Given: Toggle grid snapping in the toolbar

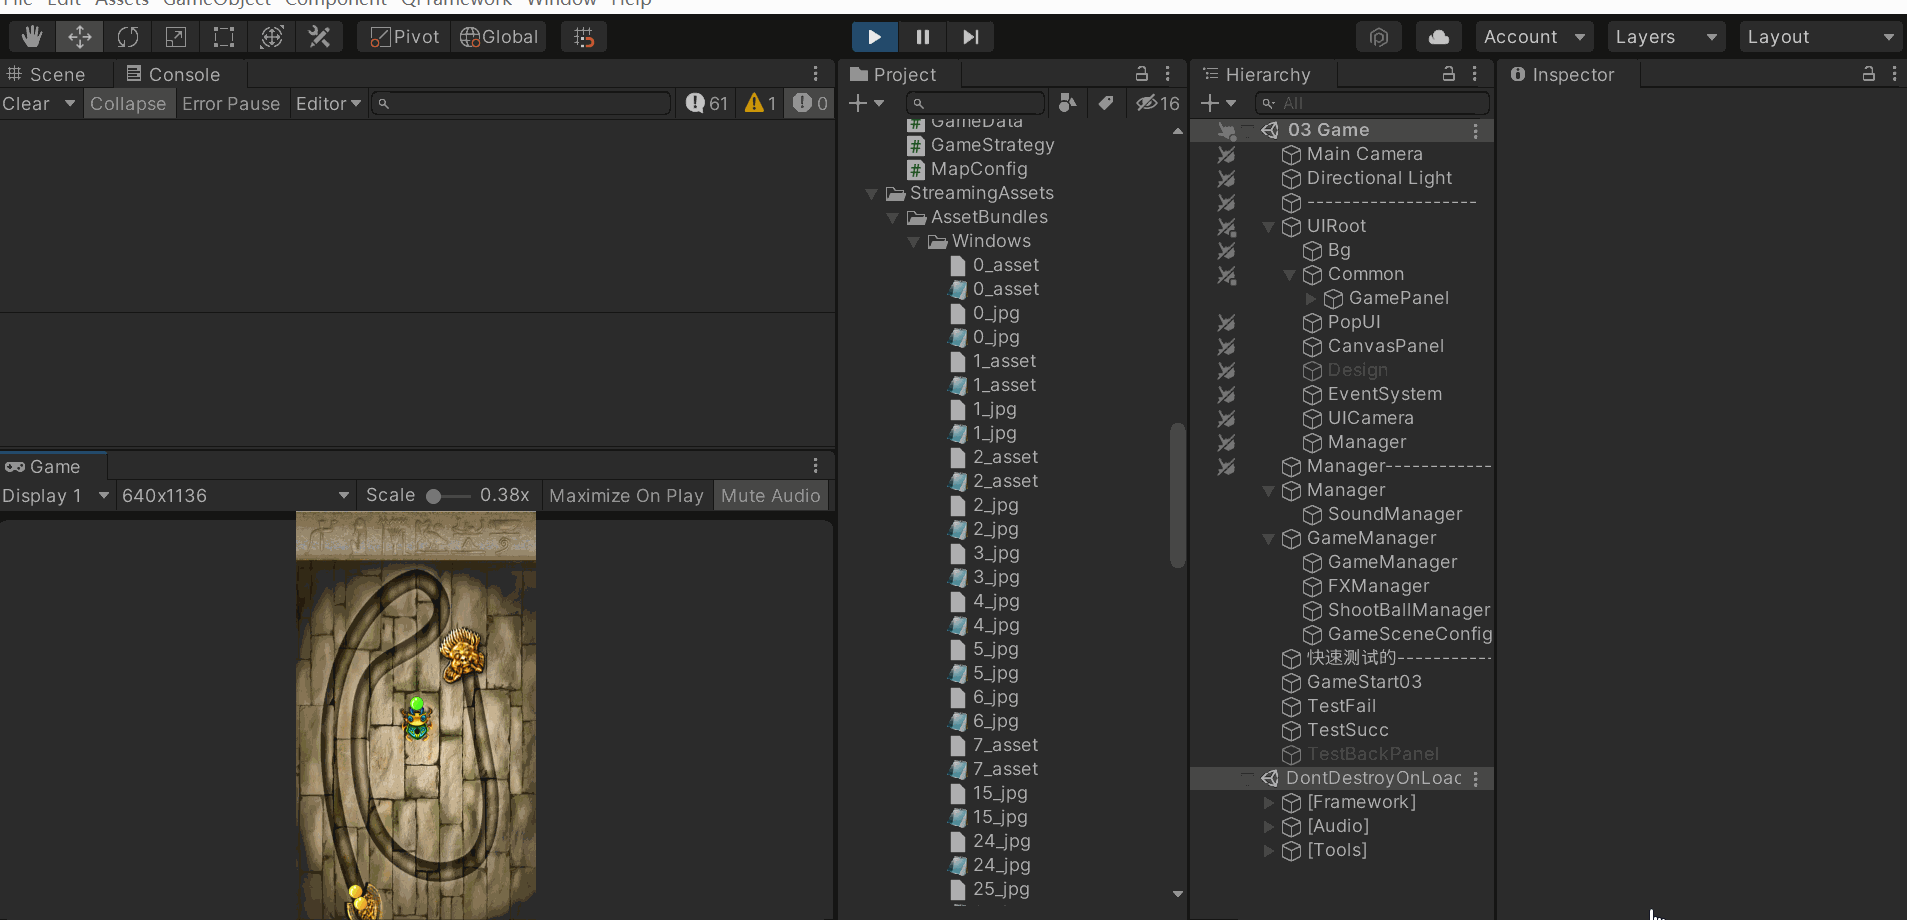Looking at the screenshot, I should 584,37.
